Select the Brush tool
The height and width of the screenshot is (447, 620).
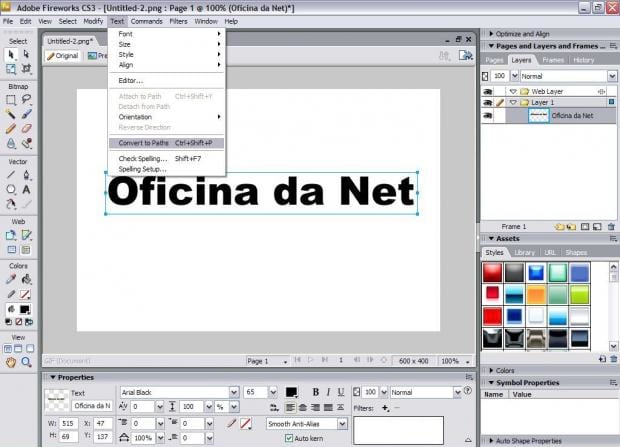(x=26, y=114)
